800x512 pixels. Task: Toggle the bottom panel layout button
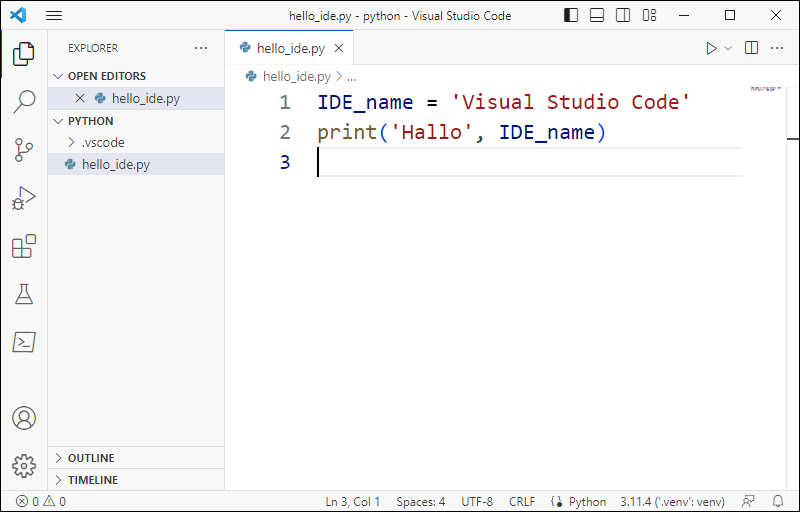[597, 16]
